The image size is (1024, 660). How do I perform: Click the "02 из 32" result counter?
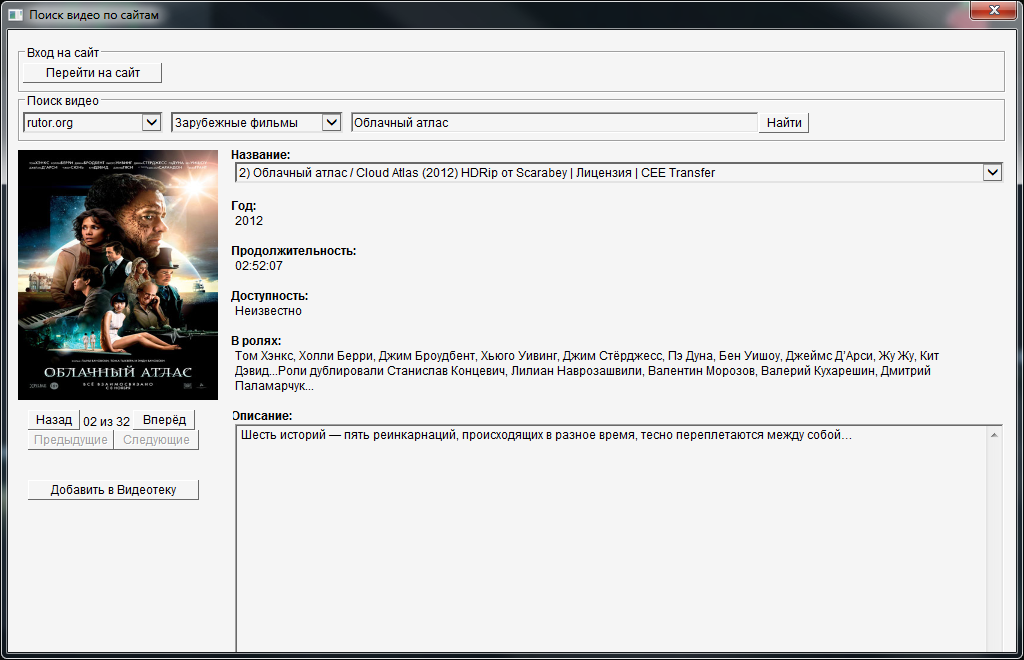pos(106,421)
